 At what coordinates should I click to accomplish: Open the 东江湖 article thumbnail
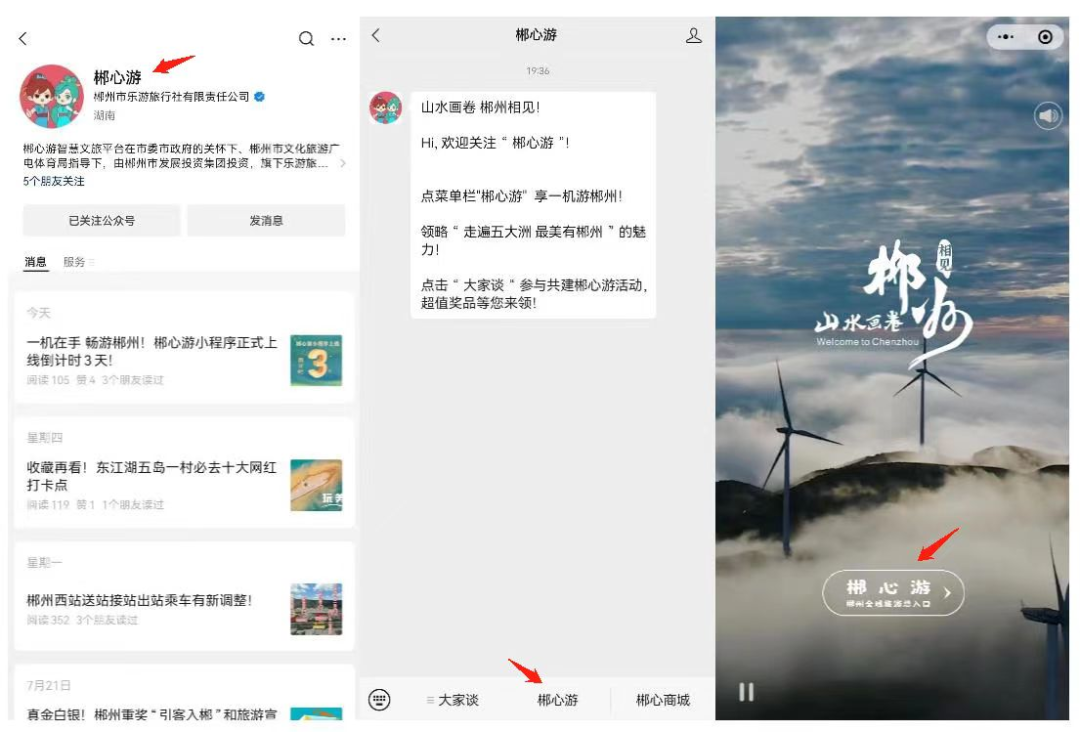click(316, 485)
